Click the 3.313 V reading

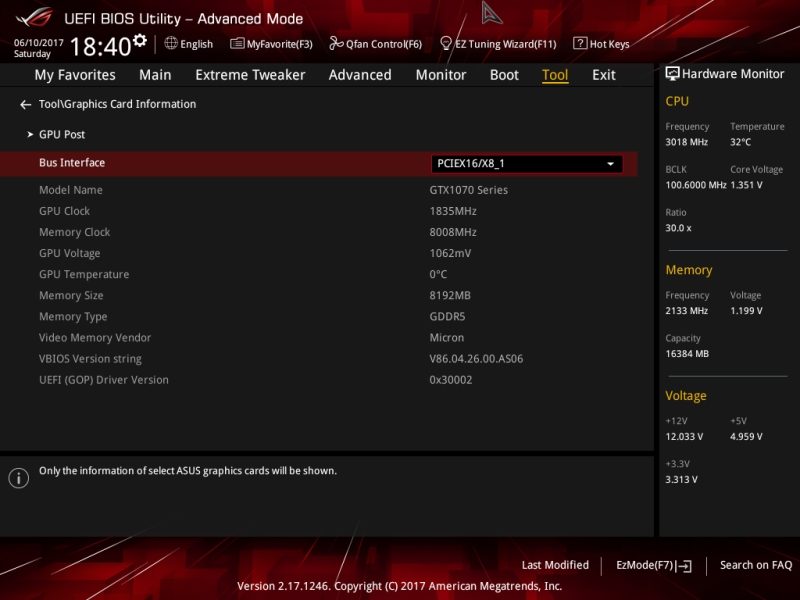click(681, 480)
